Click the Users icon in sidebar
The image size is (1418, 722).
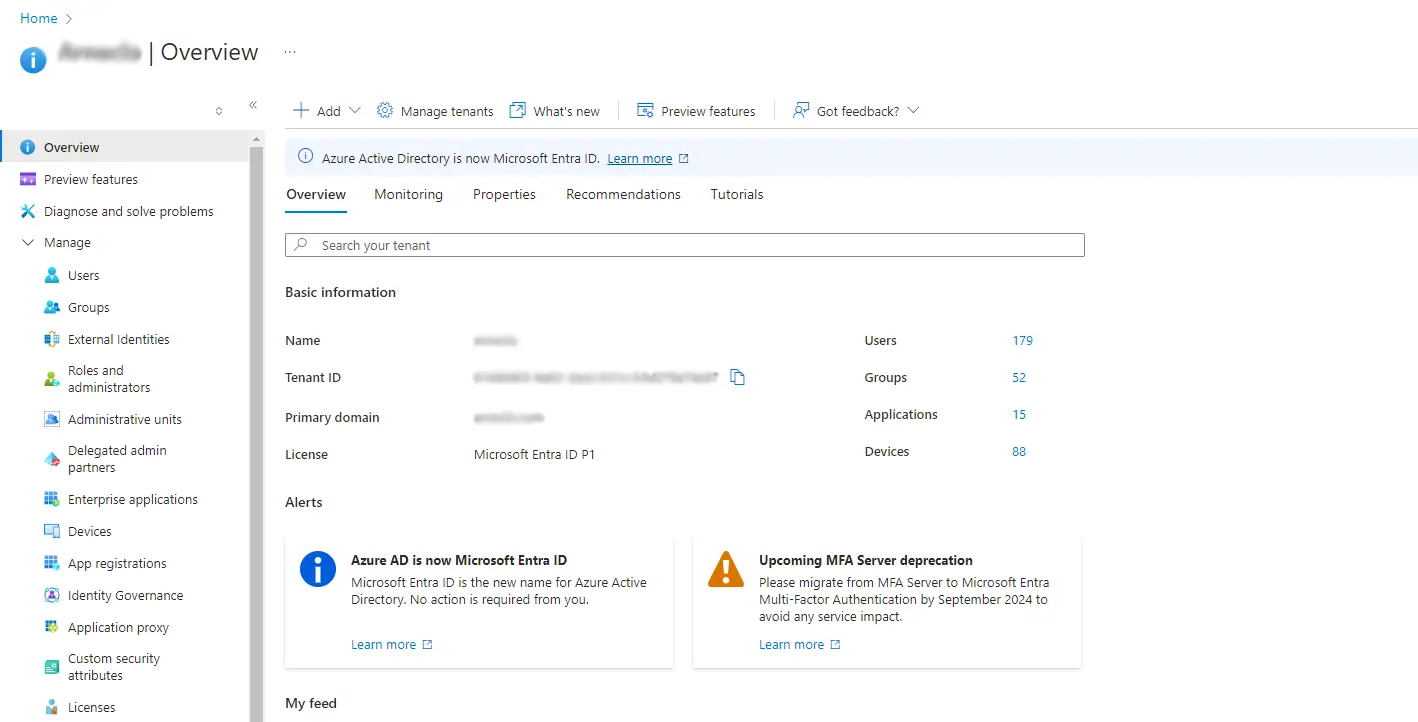52,275
